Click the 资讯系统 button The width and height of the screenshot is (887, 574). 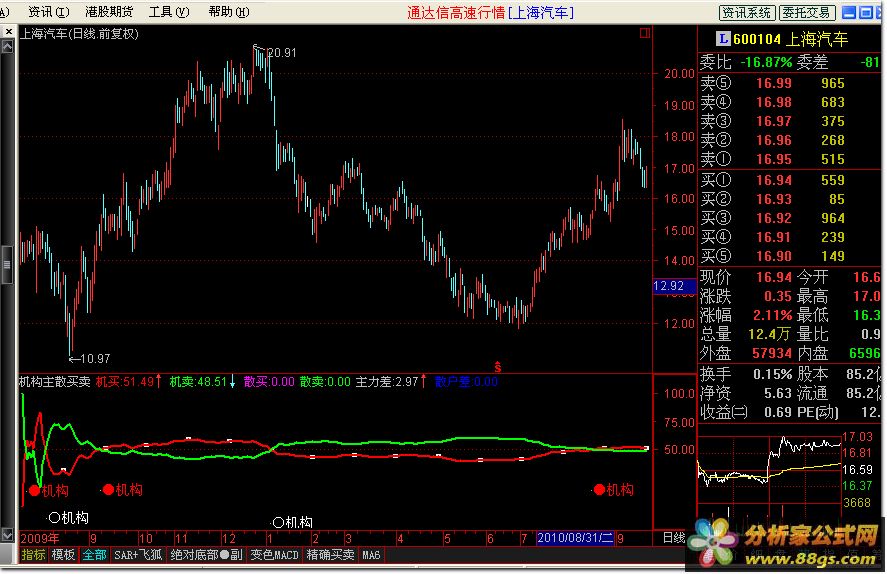(747, 12)
